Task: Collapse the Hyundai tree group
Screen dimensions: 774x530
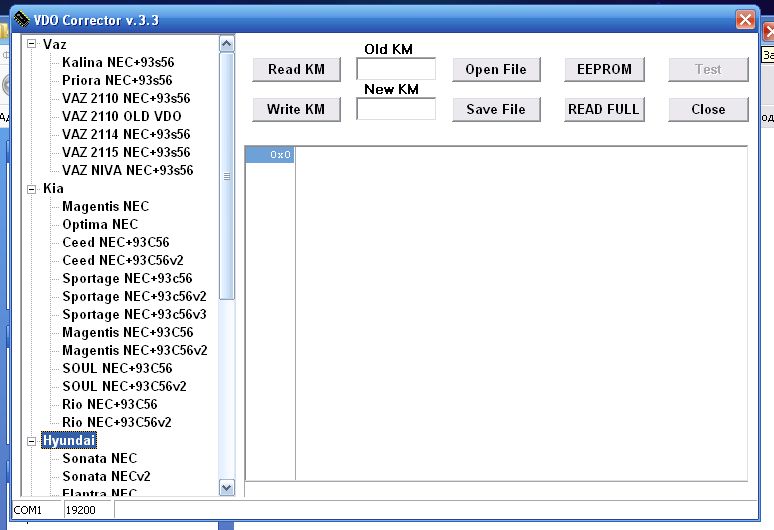Action: [x=32, y=441]
